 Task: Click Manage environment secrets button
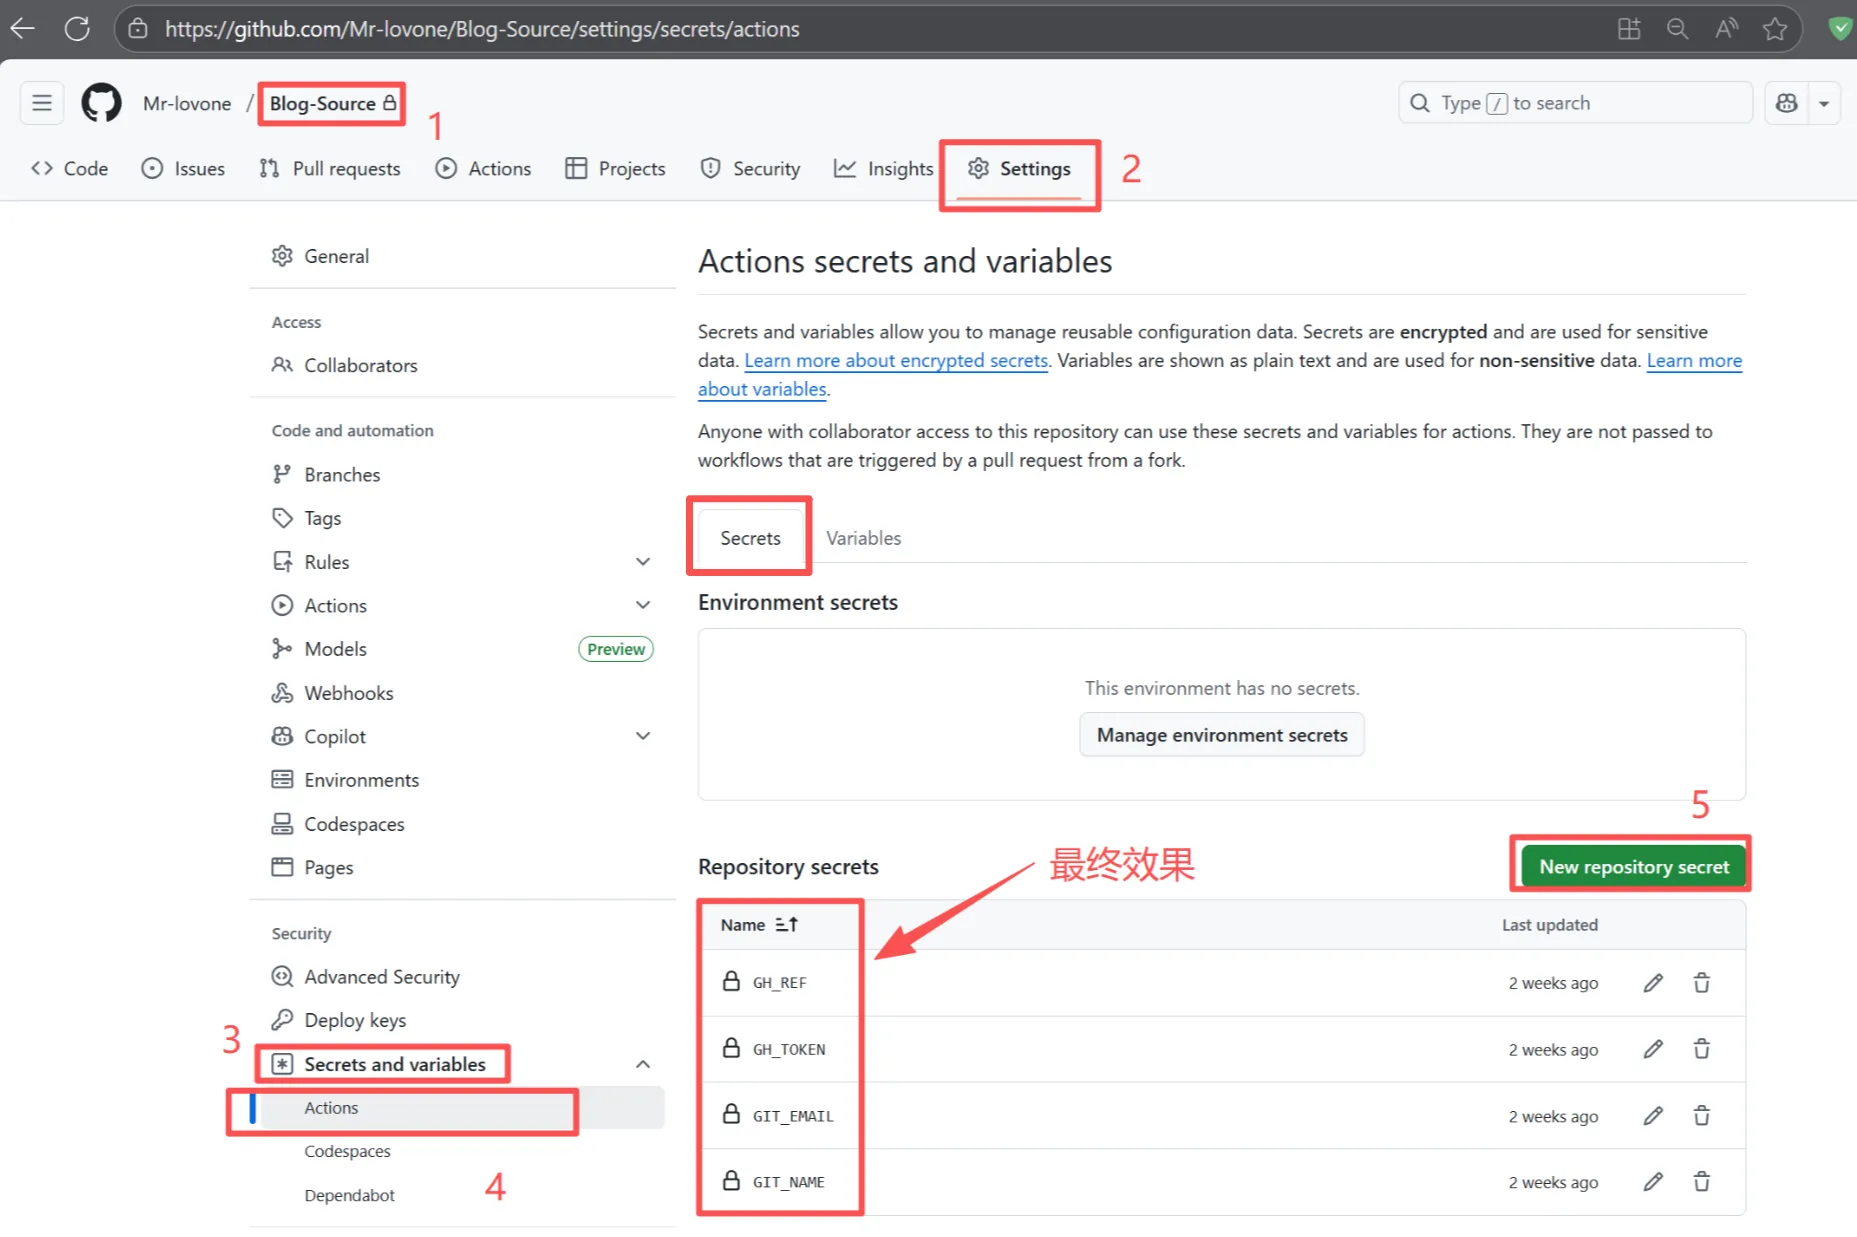click(x=1221, y=735)
